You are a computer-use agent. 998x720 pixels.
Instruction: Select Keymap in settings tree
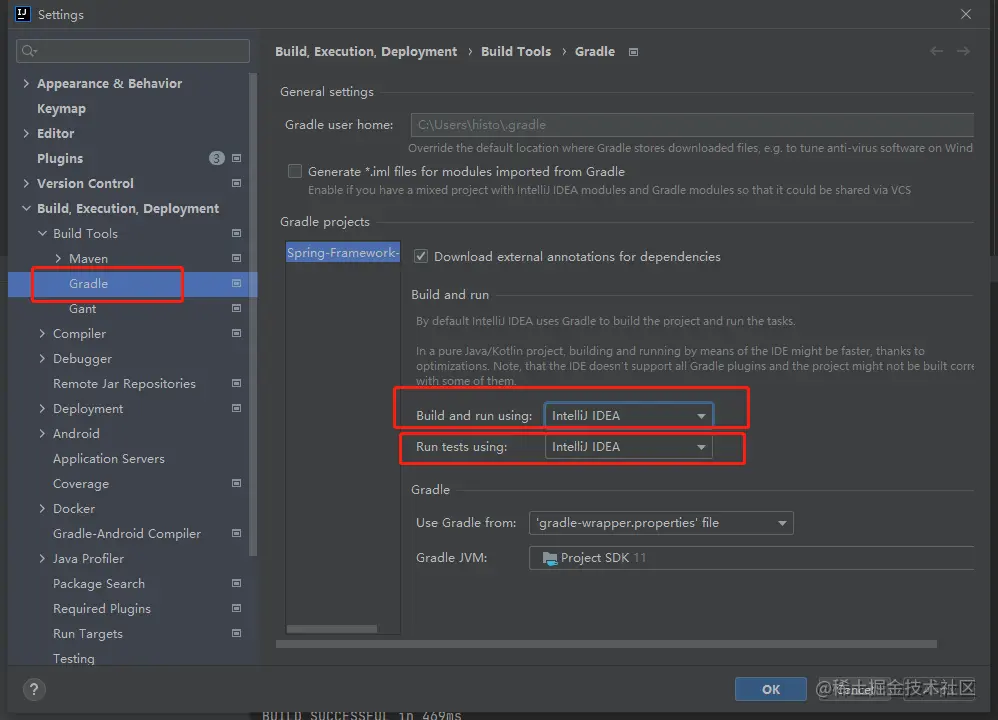click(61, 108)
